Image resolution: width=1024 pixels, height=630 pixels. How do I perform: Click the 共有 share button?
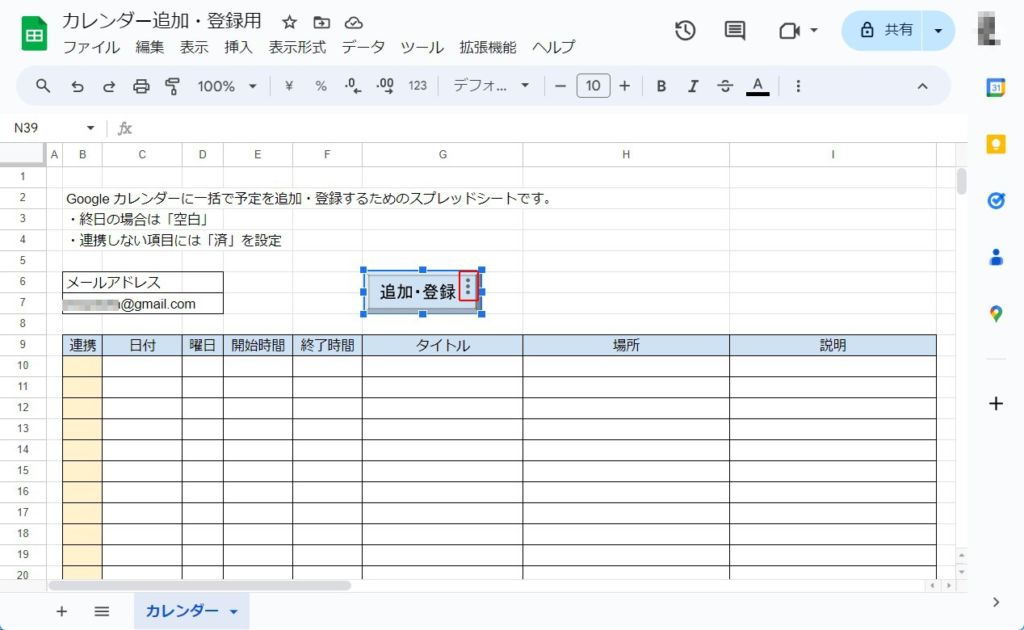click(x=884, y=30)
